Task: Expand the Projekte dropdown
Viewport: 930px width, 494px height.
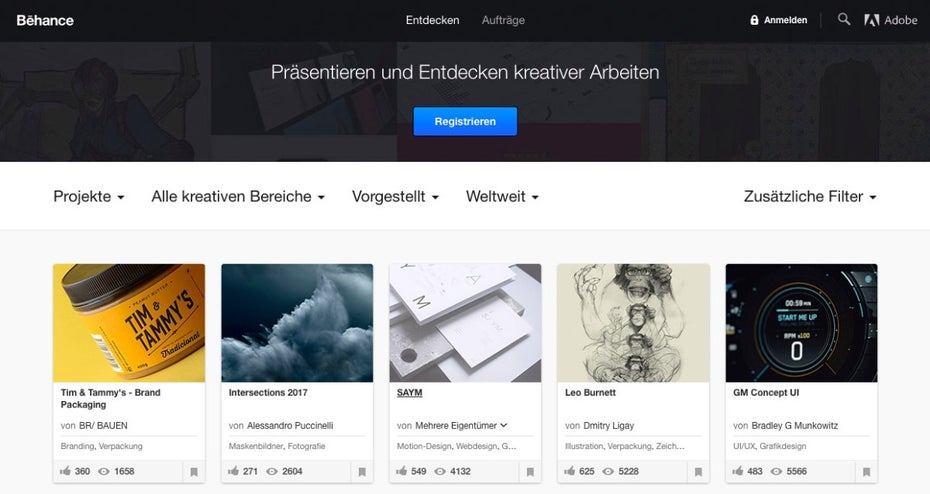Action: [x=89, y=196]
